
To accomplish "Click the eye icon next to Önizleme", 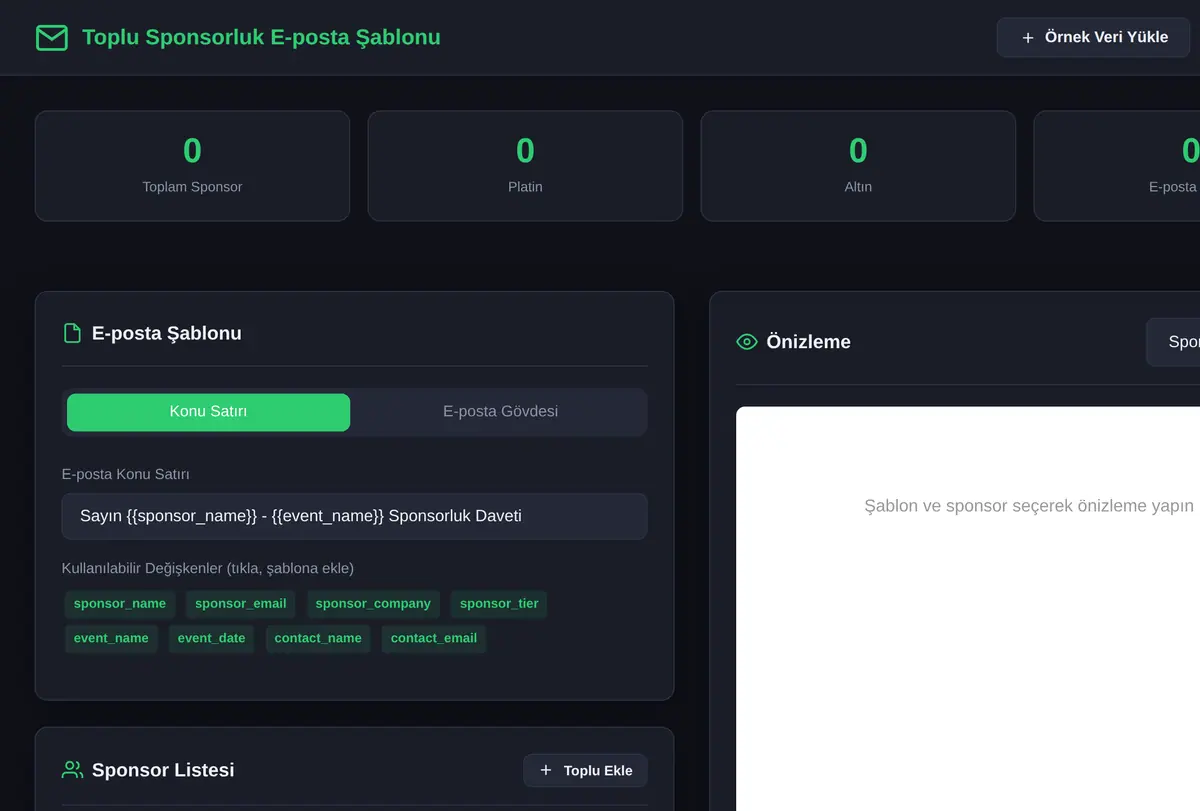I will (x=747, y=342).
